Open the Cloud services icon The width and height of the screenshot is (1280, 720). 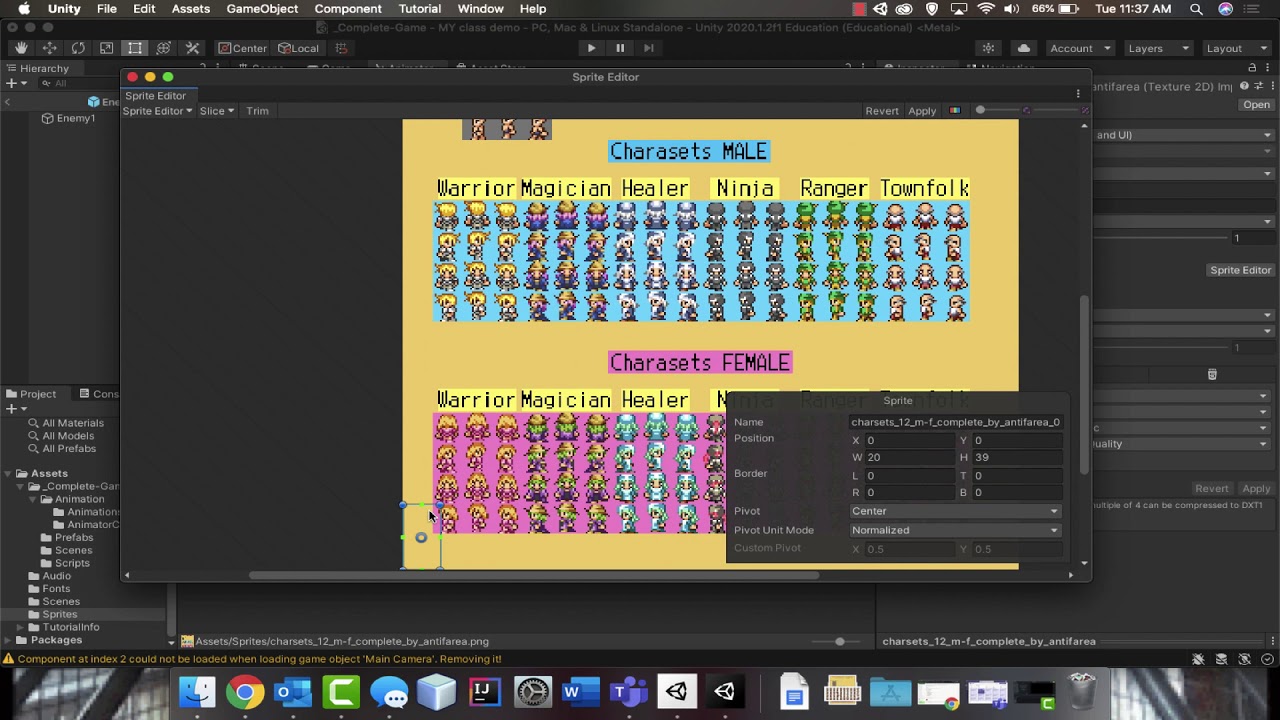(x=1024, y=48)
